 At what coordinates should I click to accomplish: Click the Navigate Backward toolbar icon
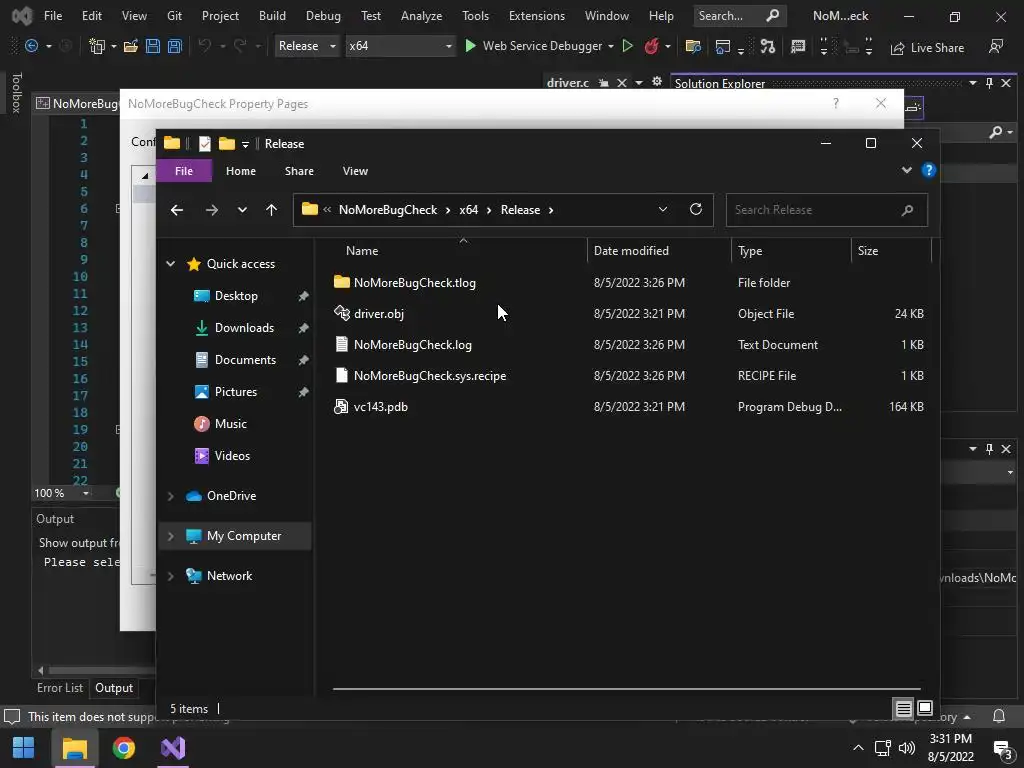tap(31, 46)
